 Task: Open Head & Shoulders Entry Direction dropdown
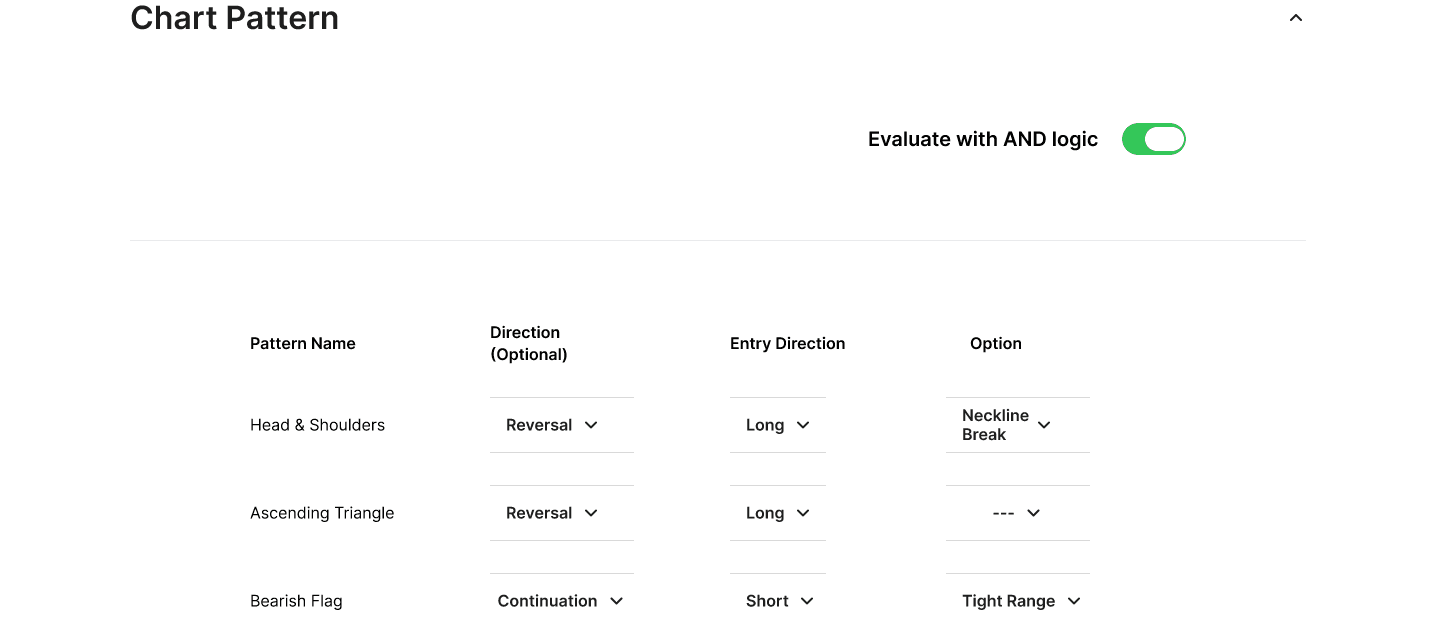(x=777, y=425)
